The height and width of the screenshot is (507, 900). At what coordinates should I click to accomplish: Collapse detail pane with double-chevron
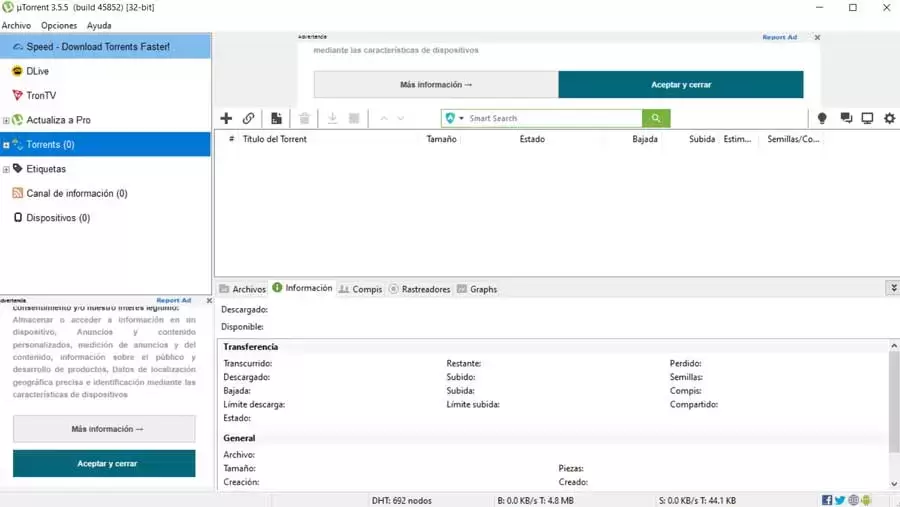click(894, 288)
